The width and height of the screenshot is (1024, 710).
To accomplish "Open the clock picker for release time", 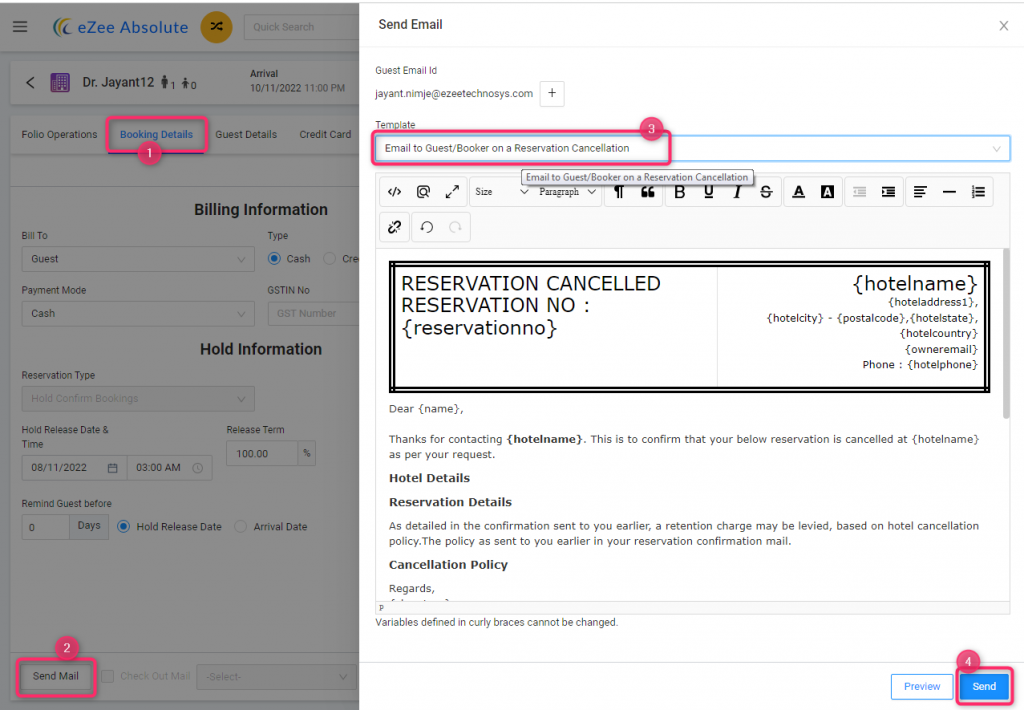I will pos(198,468).
